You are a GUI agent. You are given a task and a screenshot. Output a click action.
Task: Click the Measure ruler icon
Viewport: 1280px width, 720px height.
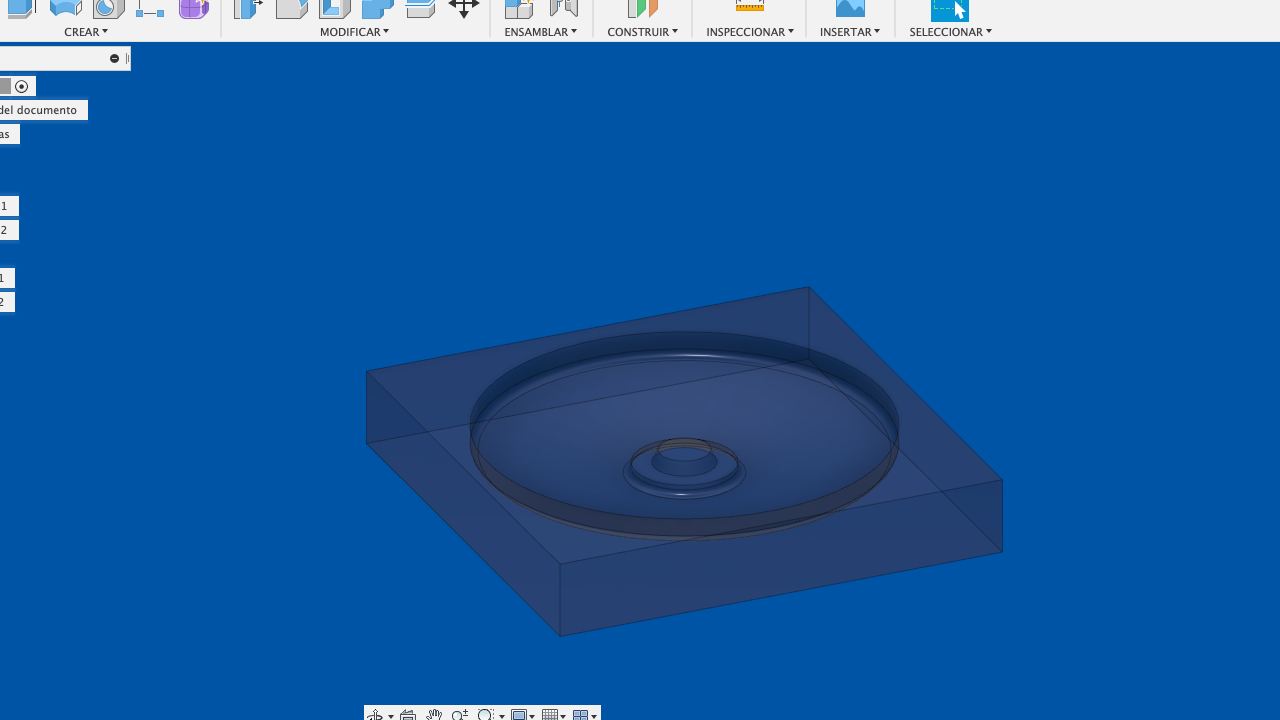749,7
